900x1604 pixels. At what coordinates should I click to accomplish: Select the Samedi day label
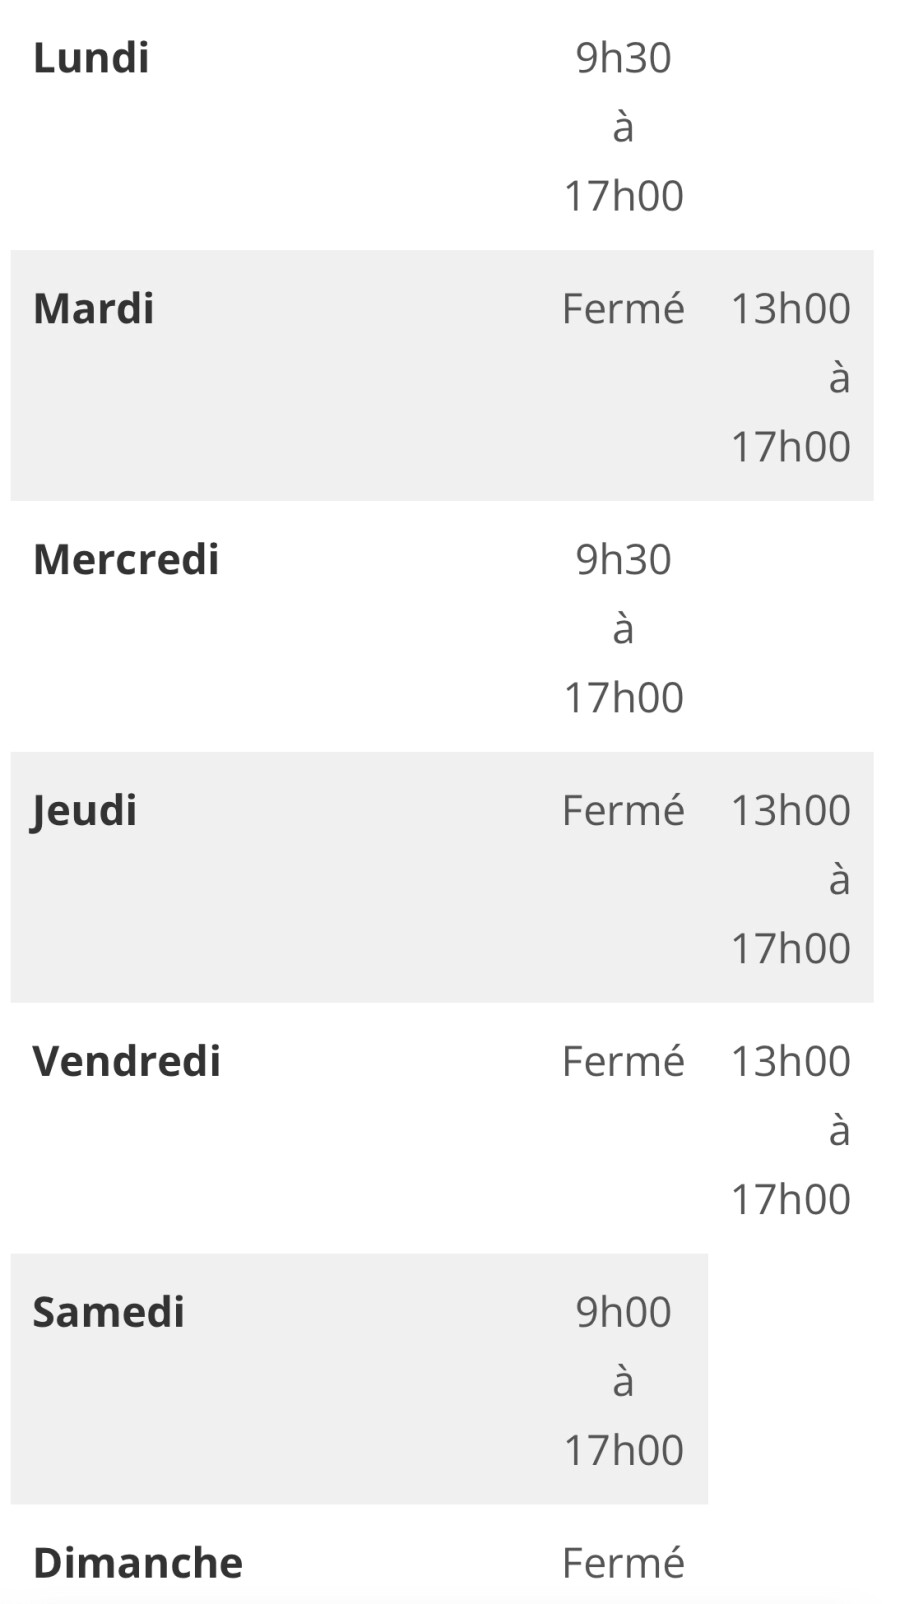coord(109,1313)
